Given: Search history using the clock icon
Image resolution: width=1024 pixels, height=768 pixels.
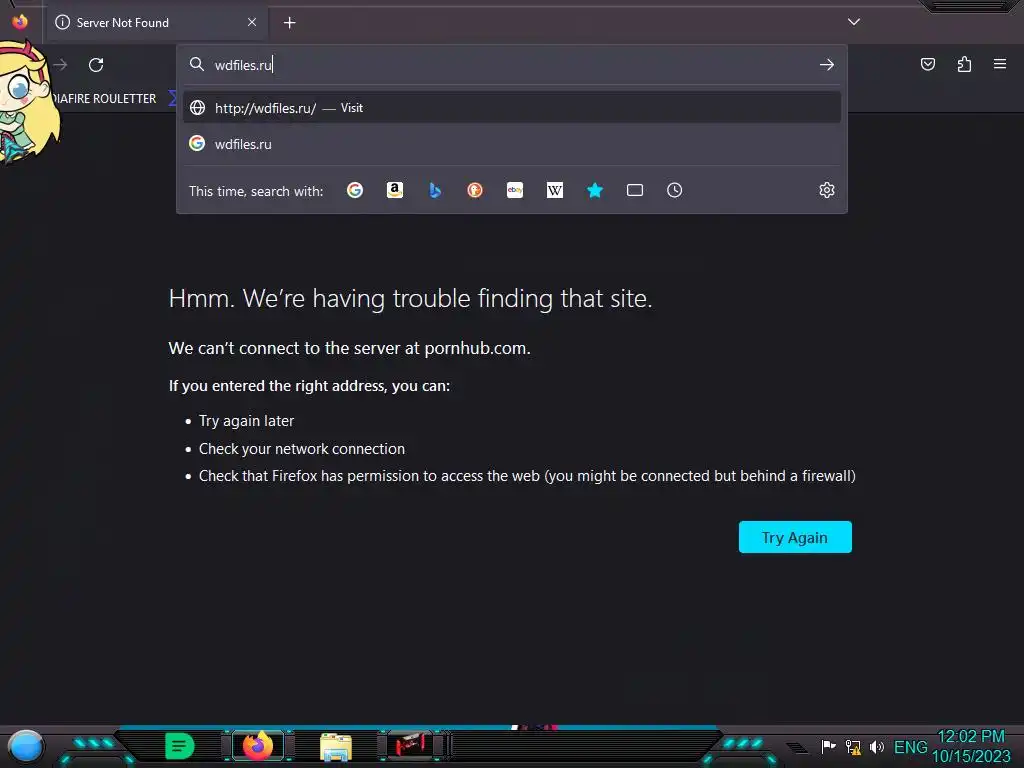Looking at the screenshot, I should 675,190.
